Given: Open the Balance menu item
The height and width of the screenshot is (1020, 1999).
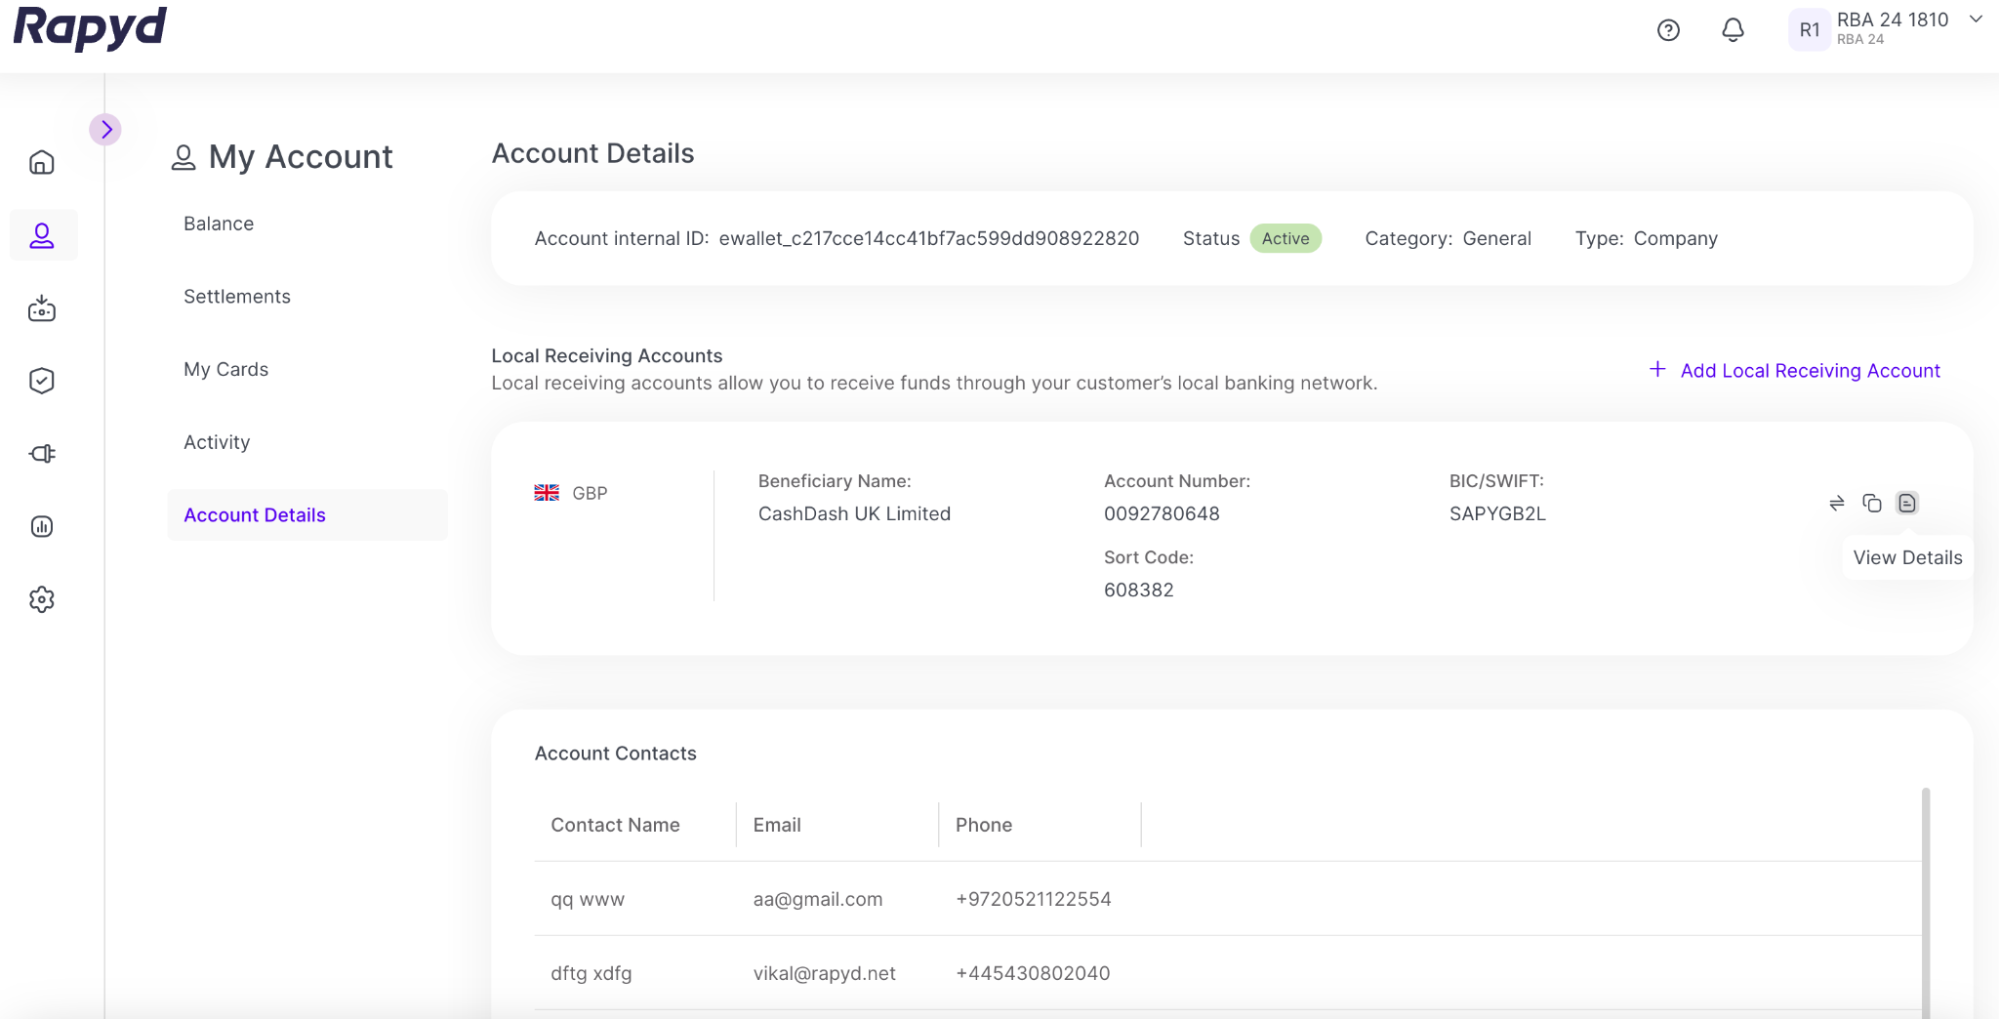Looking at the screenshot, I should (218, 224).
